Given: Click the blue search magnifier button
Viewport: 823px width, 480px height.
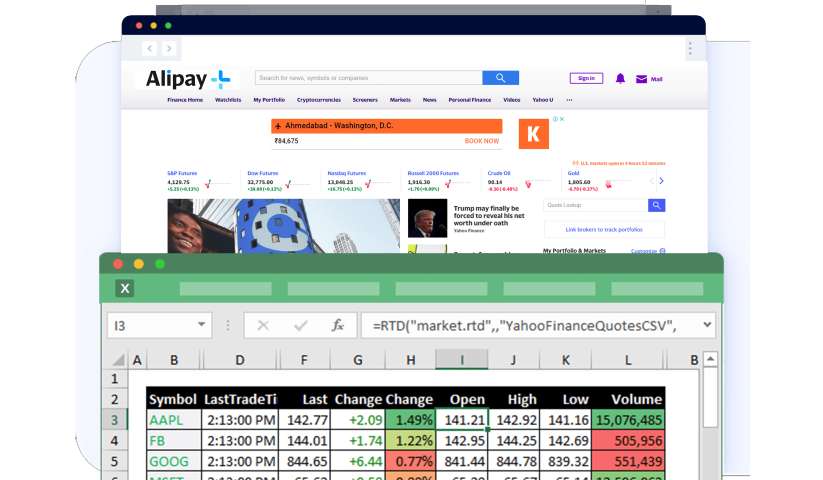Looking at the screenshot, I should 501,78.
